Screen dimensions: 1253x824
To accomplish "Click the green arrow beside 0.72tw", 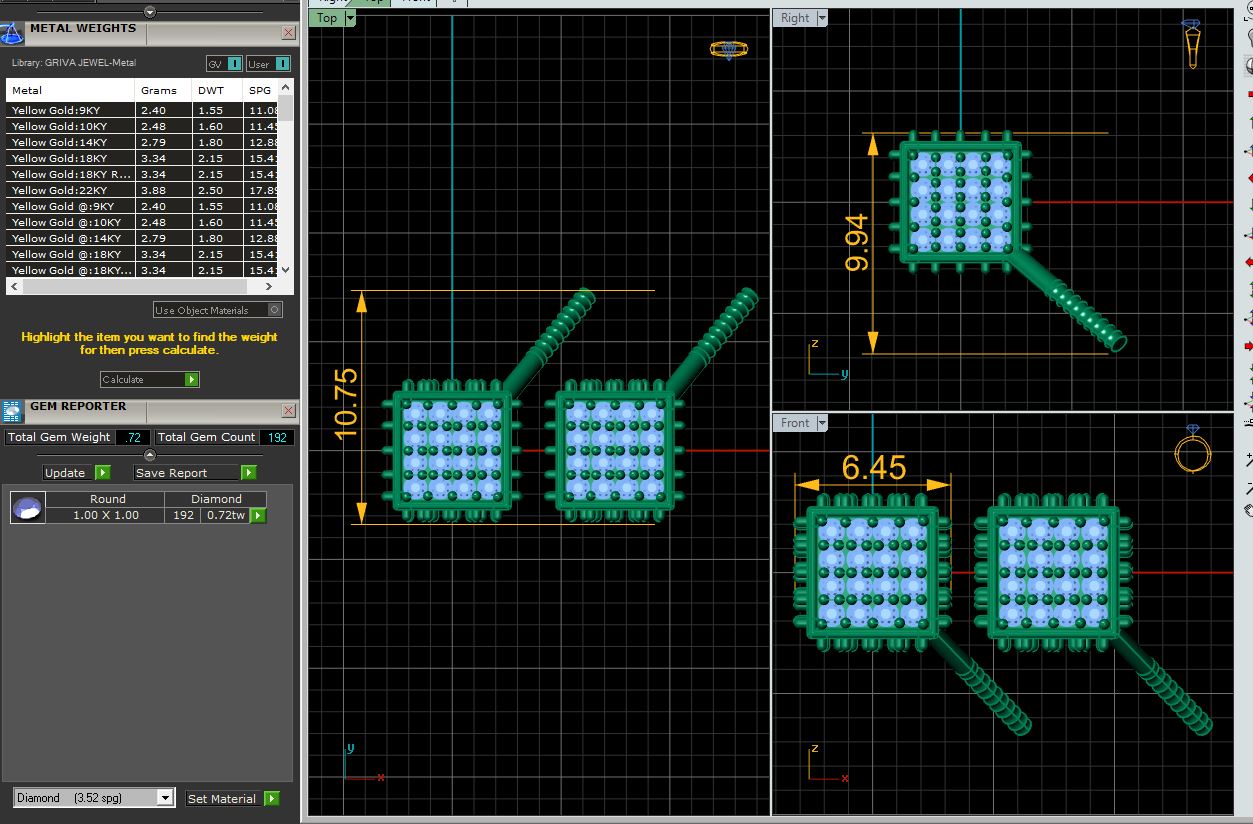I will [258, 516].
